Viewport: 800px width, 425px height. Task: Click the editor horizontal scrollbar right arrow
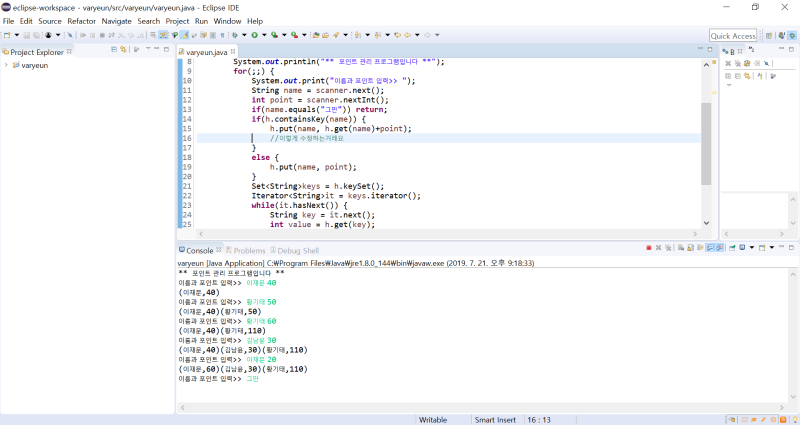(695, 234)
